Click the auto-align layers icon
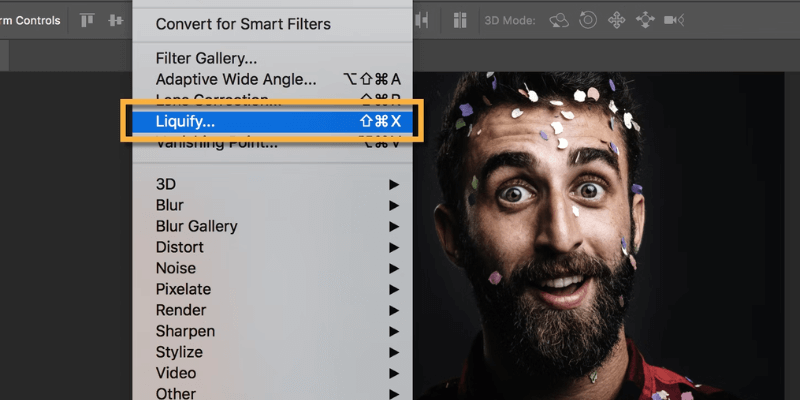 [x=460, y=20]
